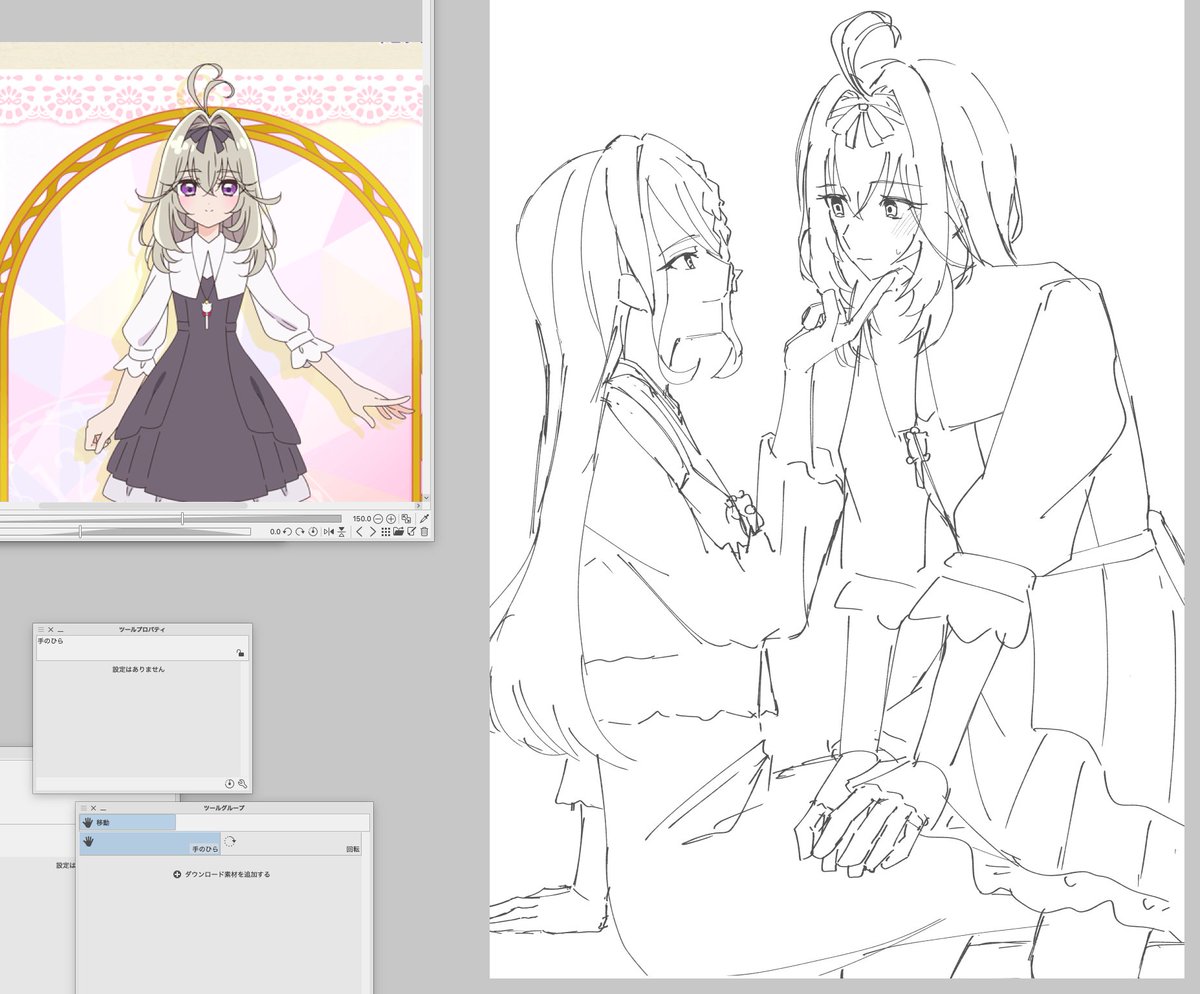Click the 150.0 zoom value in Sub View

361,519
